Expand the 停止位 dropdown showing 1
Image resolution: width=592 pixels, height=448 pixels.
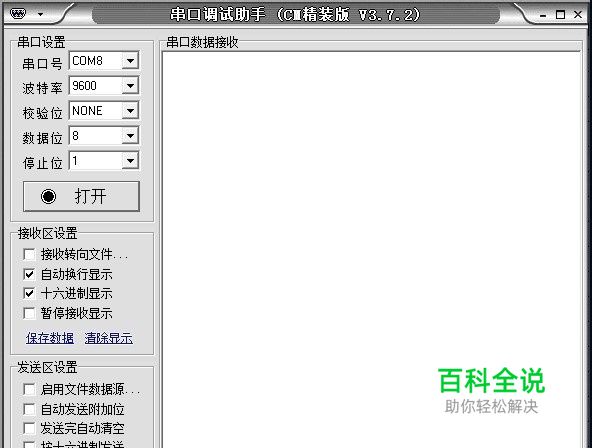[130, 161]
